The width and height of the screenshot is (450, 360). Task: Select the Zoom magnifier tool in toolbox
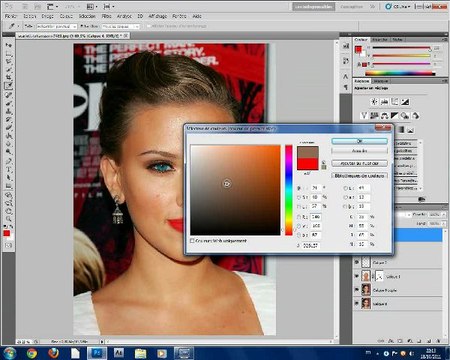click(x=9, y=219)
